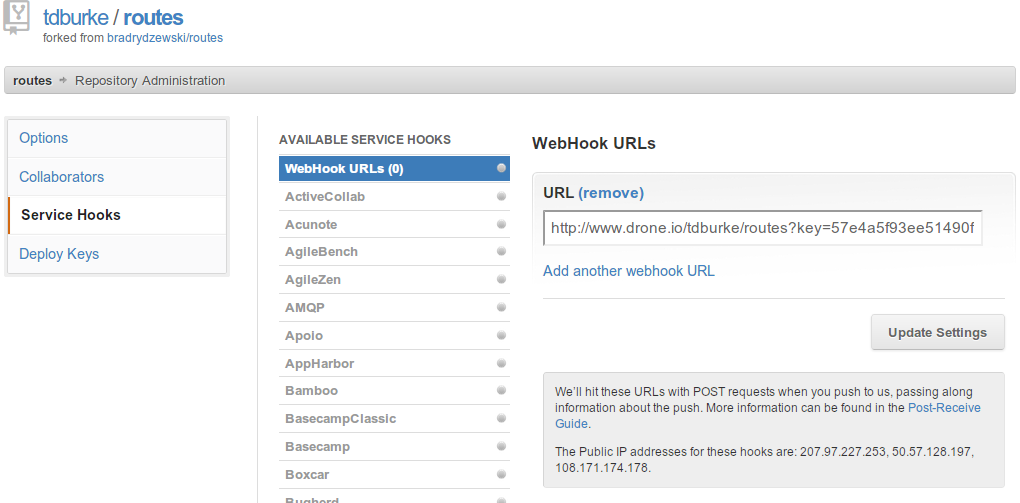Open the bradrydzewski/routes parent repository link
The height and width of the screenshot is (503, 1020).
(x=165, y=38)
